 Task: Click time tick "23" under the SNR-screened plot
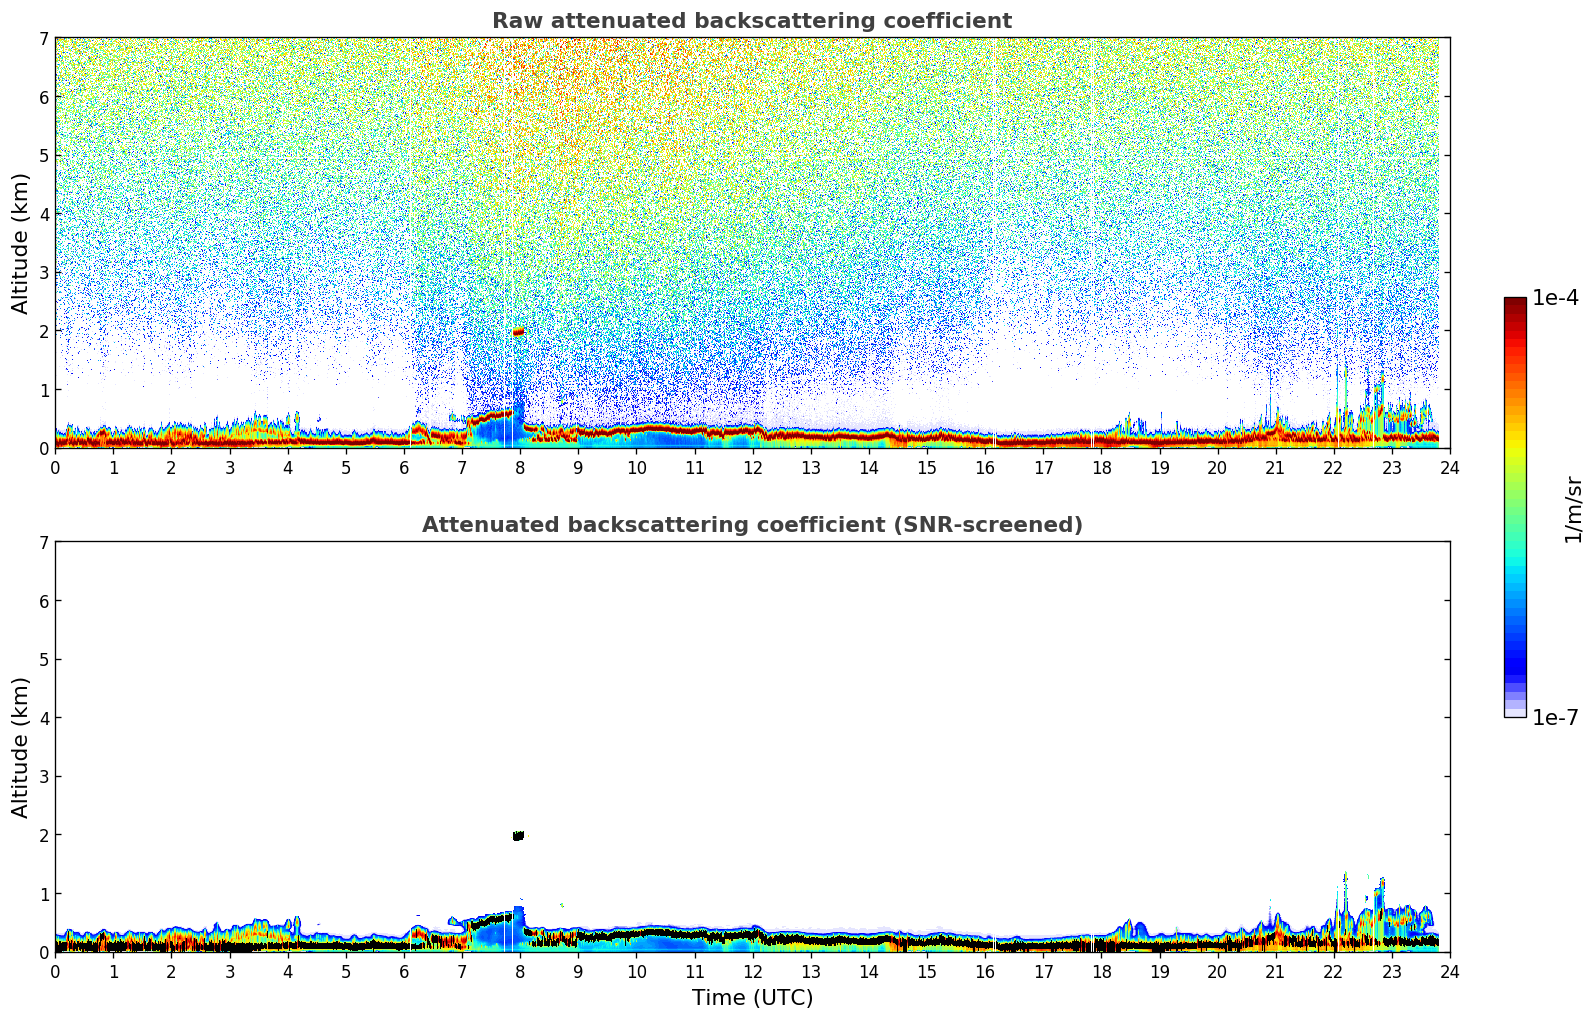click(x=1392, y=971)
